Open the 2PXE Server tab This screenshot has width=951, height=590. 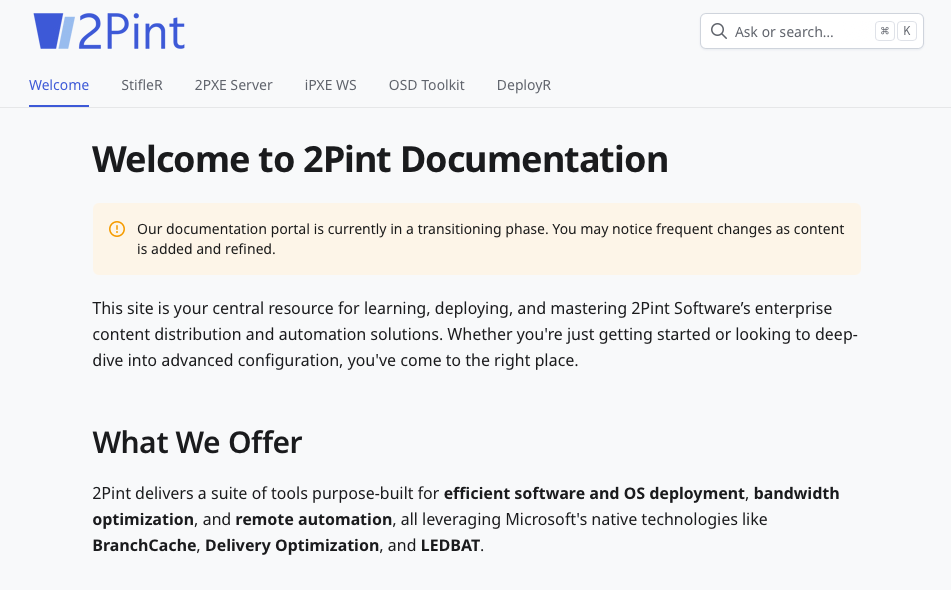tap(234, 85)
